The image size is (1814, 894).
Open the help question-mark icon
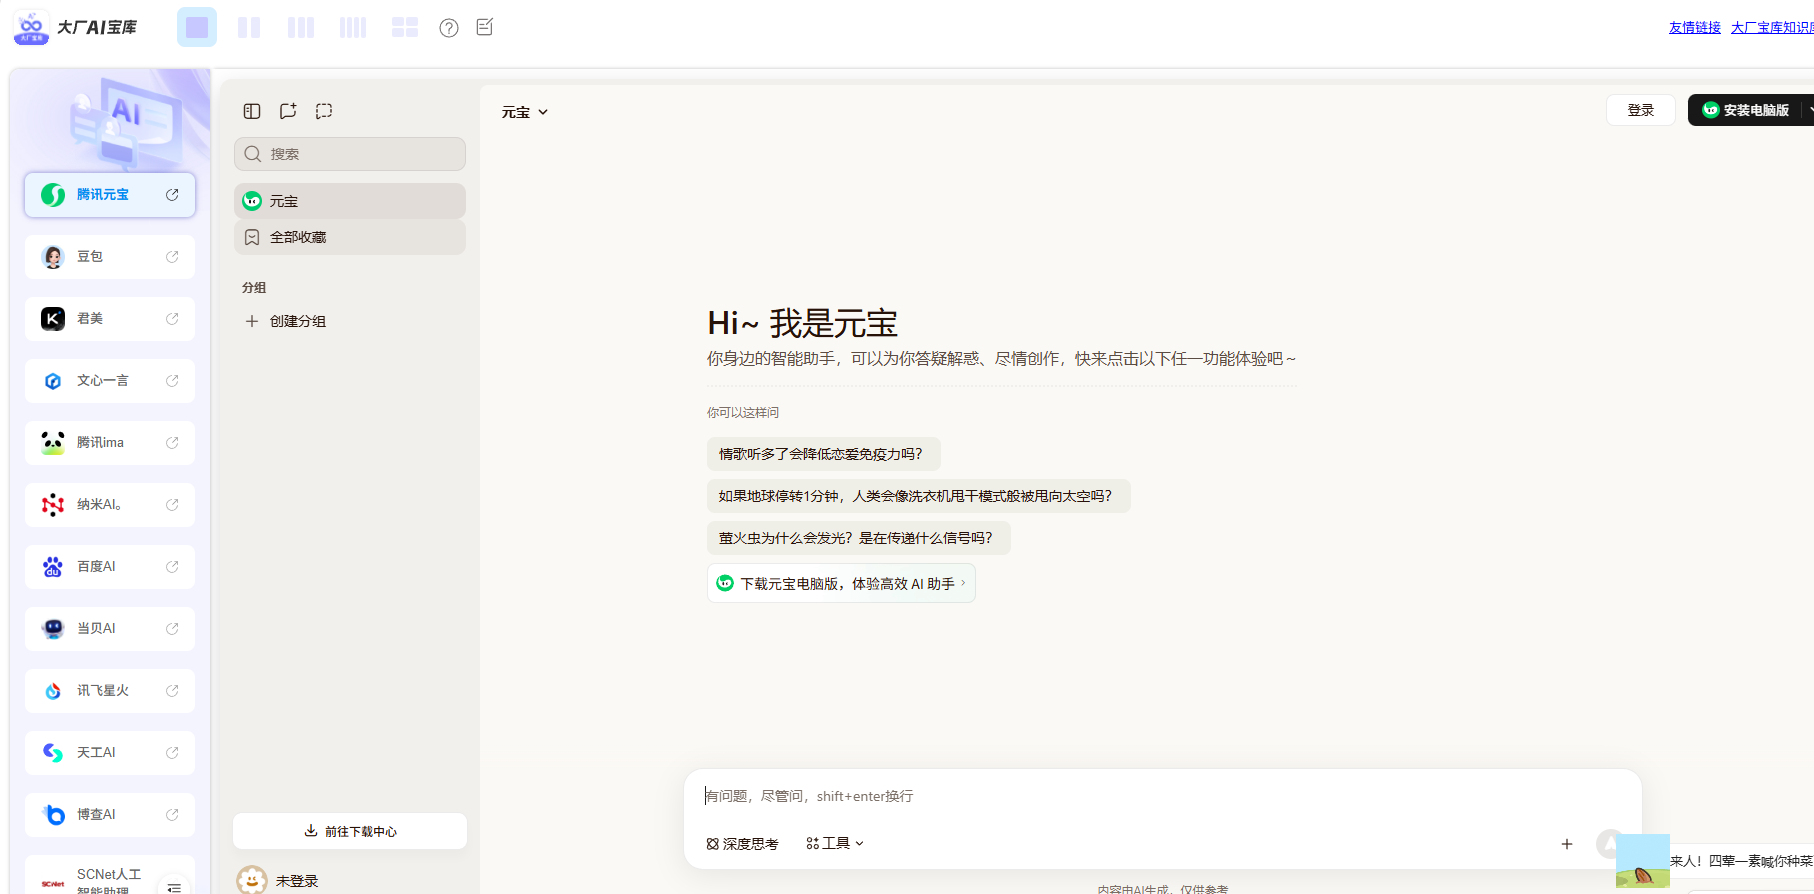coord(449,28)
